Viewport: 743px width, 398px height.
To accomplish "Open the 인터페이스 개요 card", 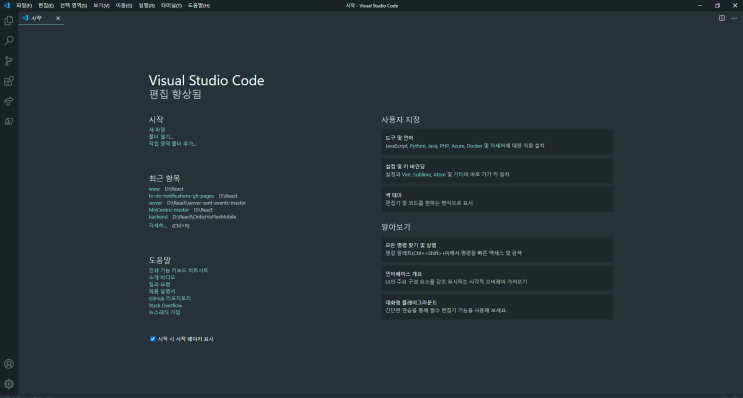I will click(497, 278).
